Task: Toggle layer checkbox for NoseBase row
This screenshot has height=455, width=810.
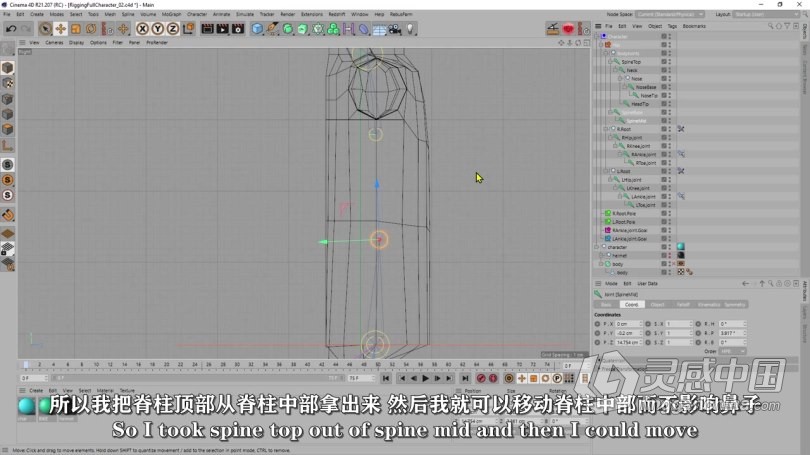Action: coord(664,87)
